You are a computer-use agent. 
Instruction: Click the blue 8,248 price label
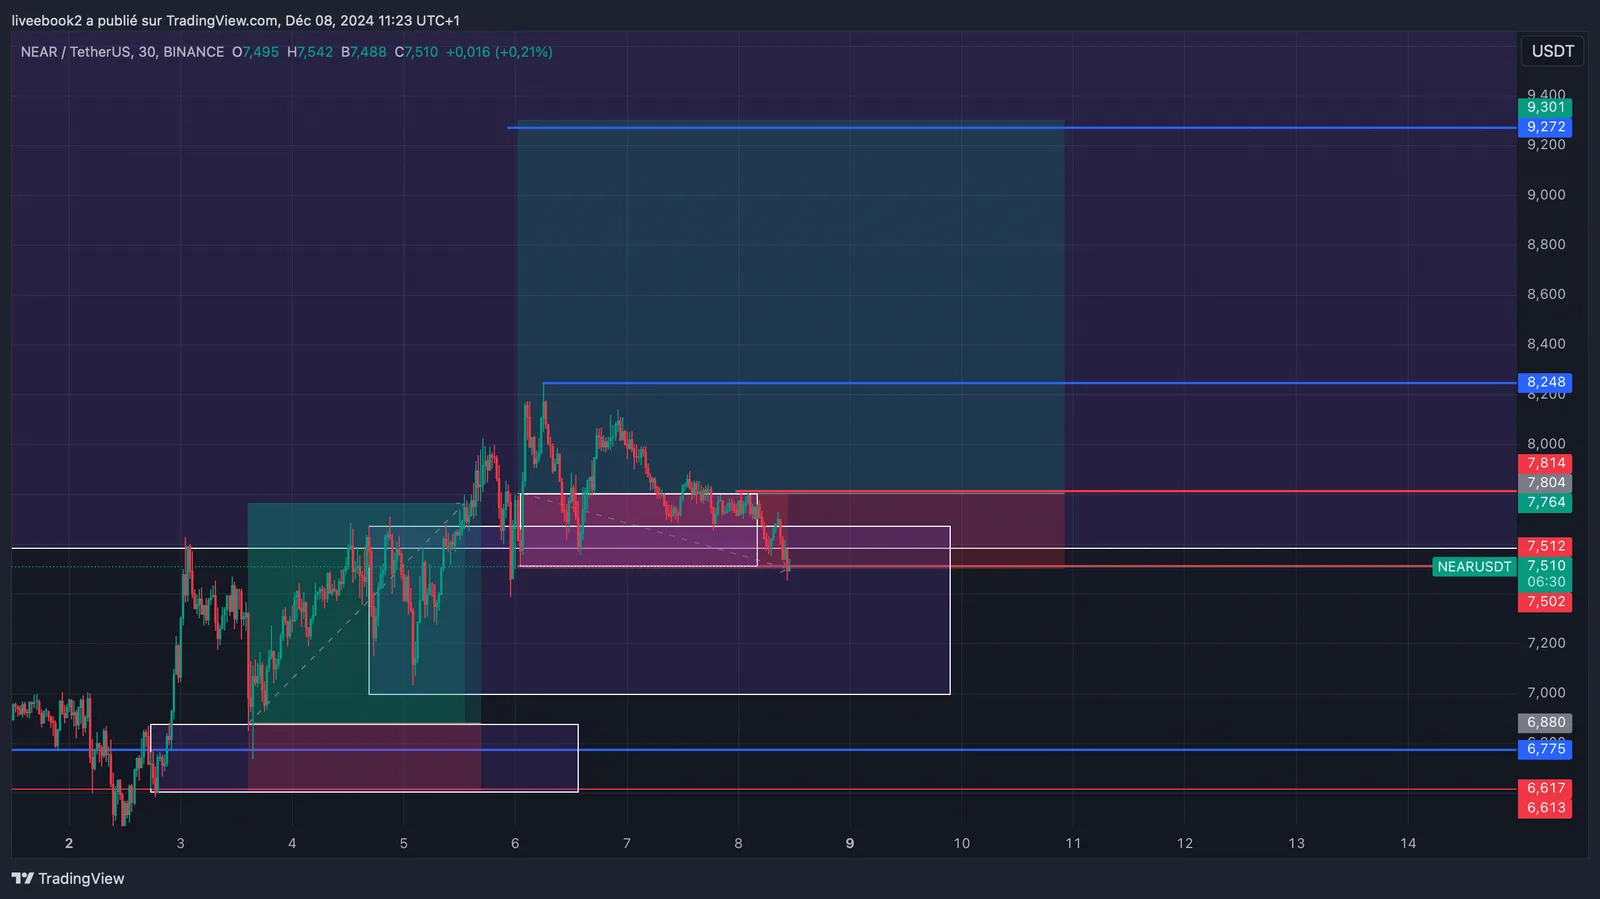click(1545, 382)
